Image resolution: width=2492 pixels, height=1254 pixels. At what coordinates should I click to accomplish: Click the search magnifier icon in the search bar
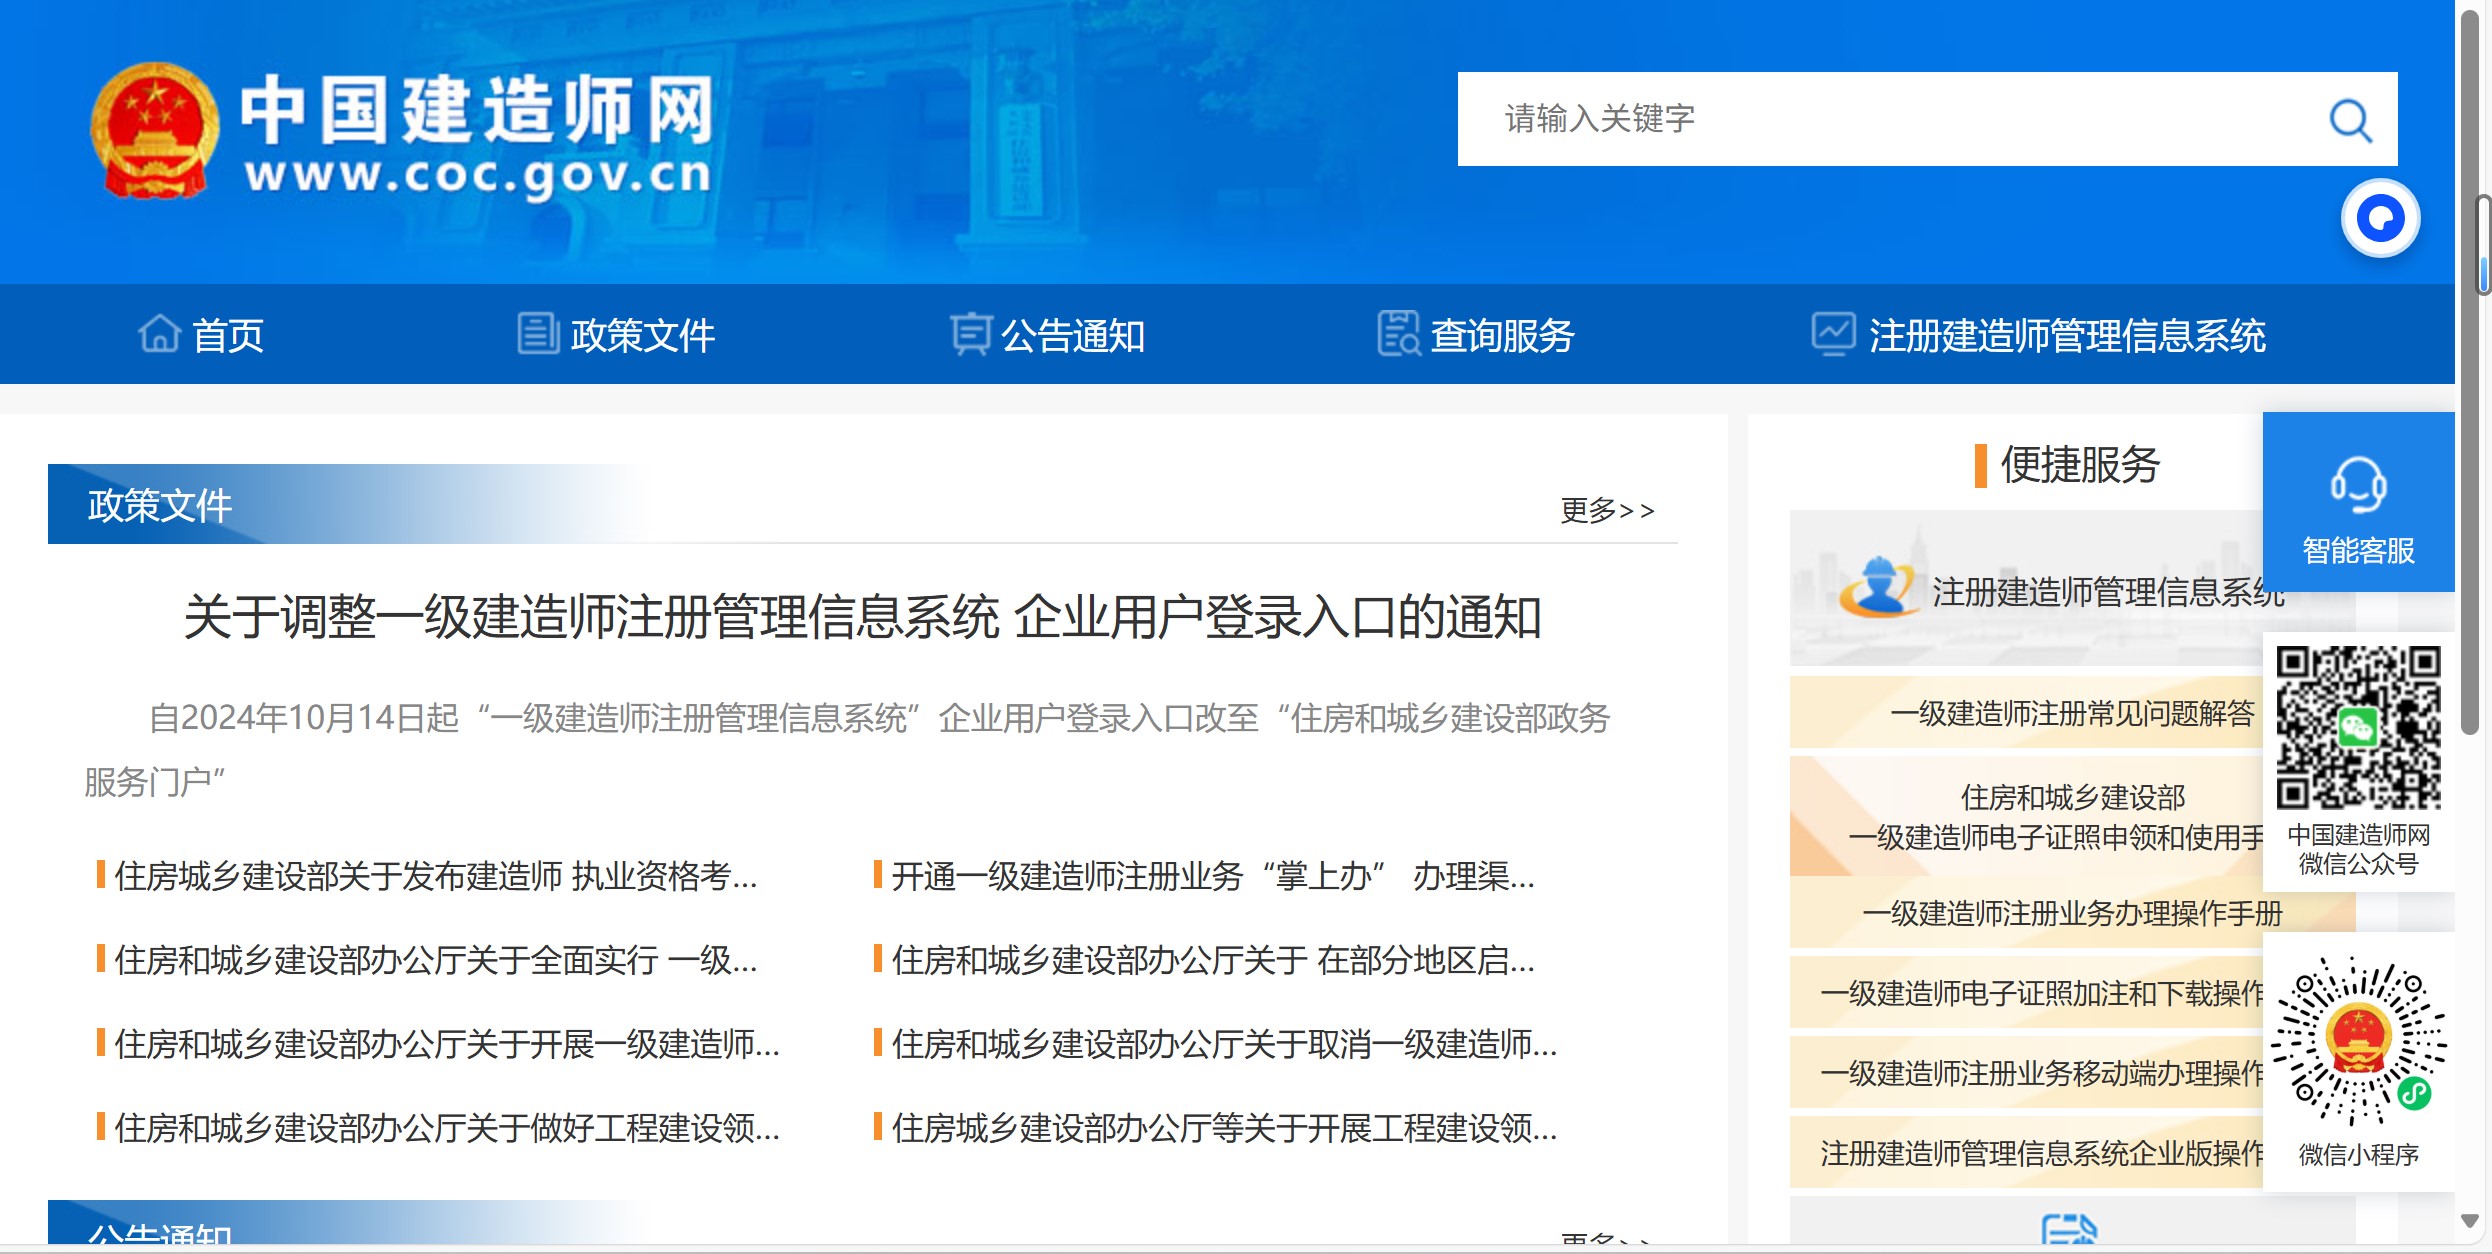pos(2350,119)
